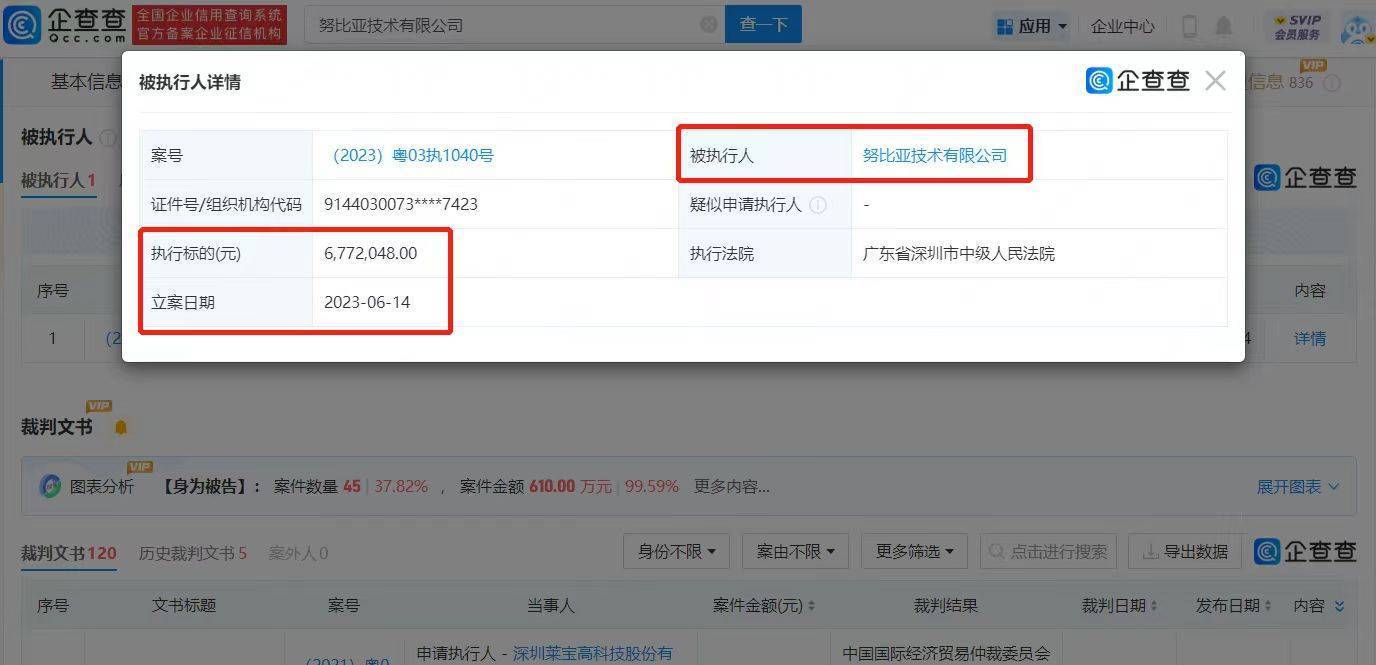
Task: Go to 企业中心
Action: pos(1122,27)
